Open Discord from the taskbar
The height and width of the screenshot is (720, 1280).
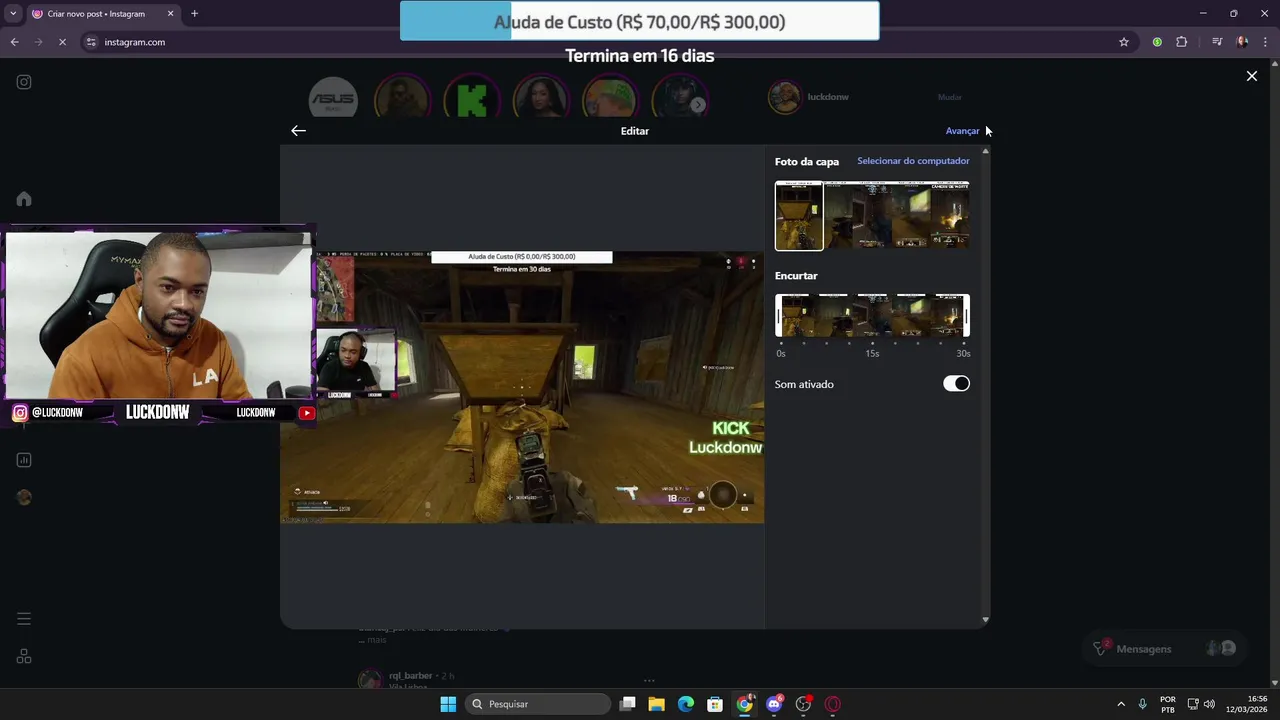coord(774,704)
